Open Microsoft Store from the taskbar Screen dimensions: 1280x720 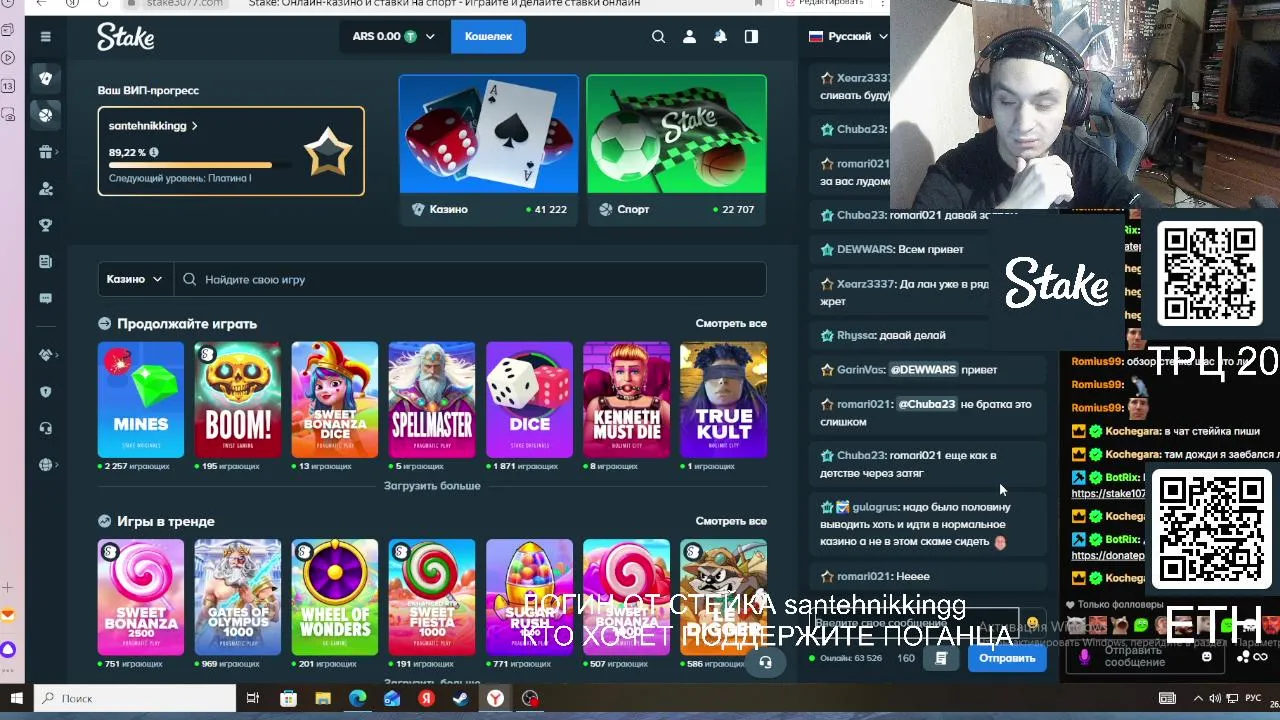click(x=288, y=698)
